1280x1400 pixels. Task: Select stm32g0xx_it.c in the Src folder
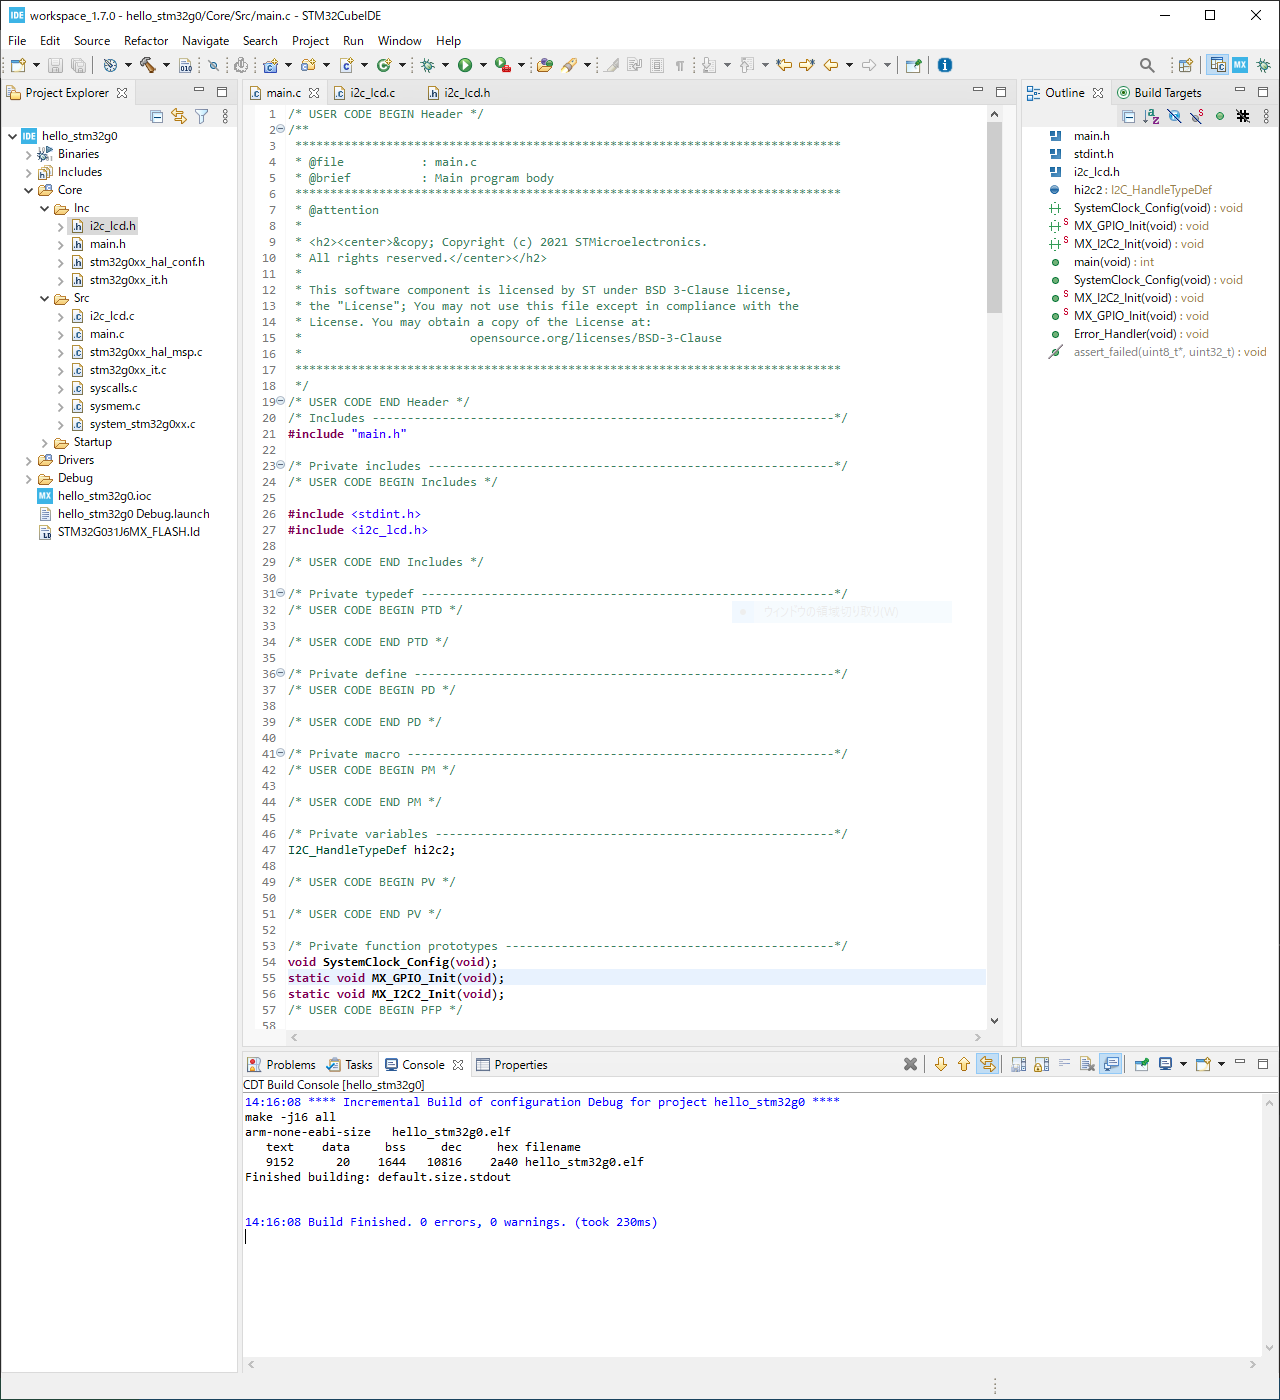click(x=128, y=370)
